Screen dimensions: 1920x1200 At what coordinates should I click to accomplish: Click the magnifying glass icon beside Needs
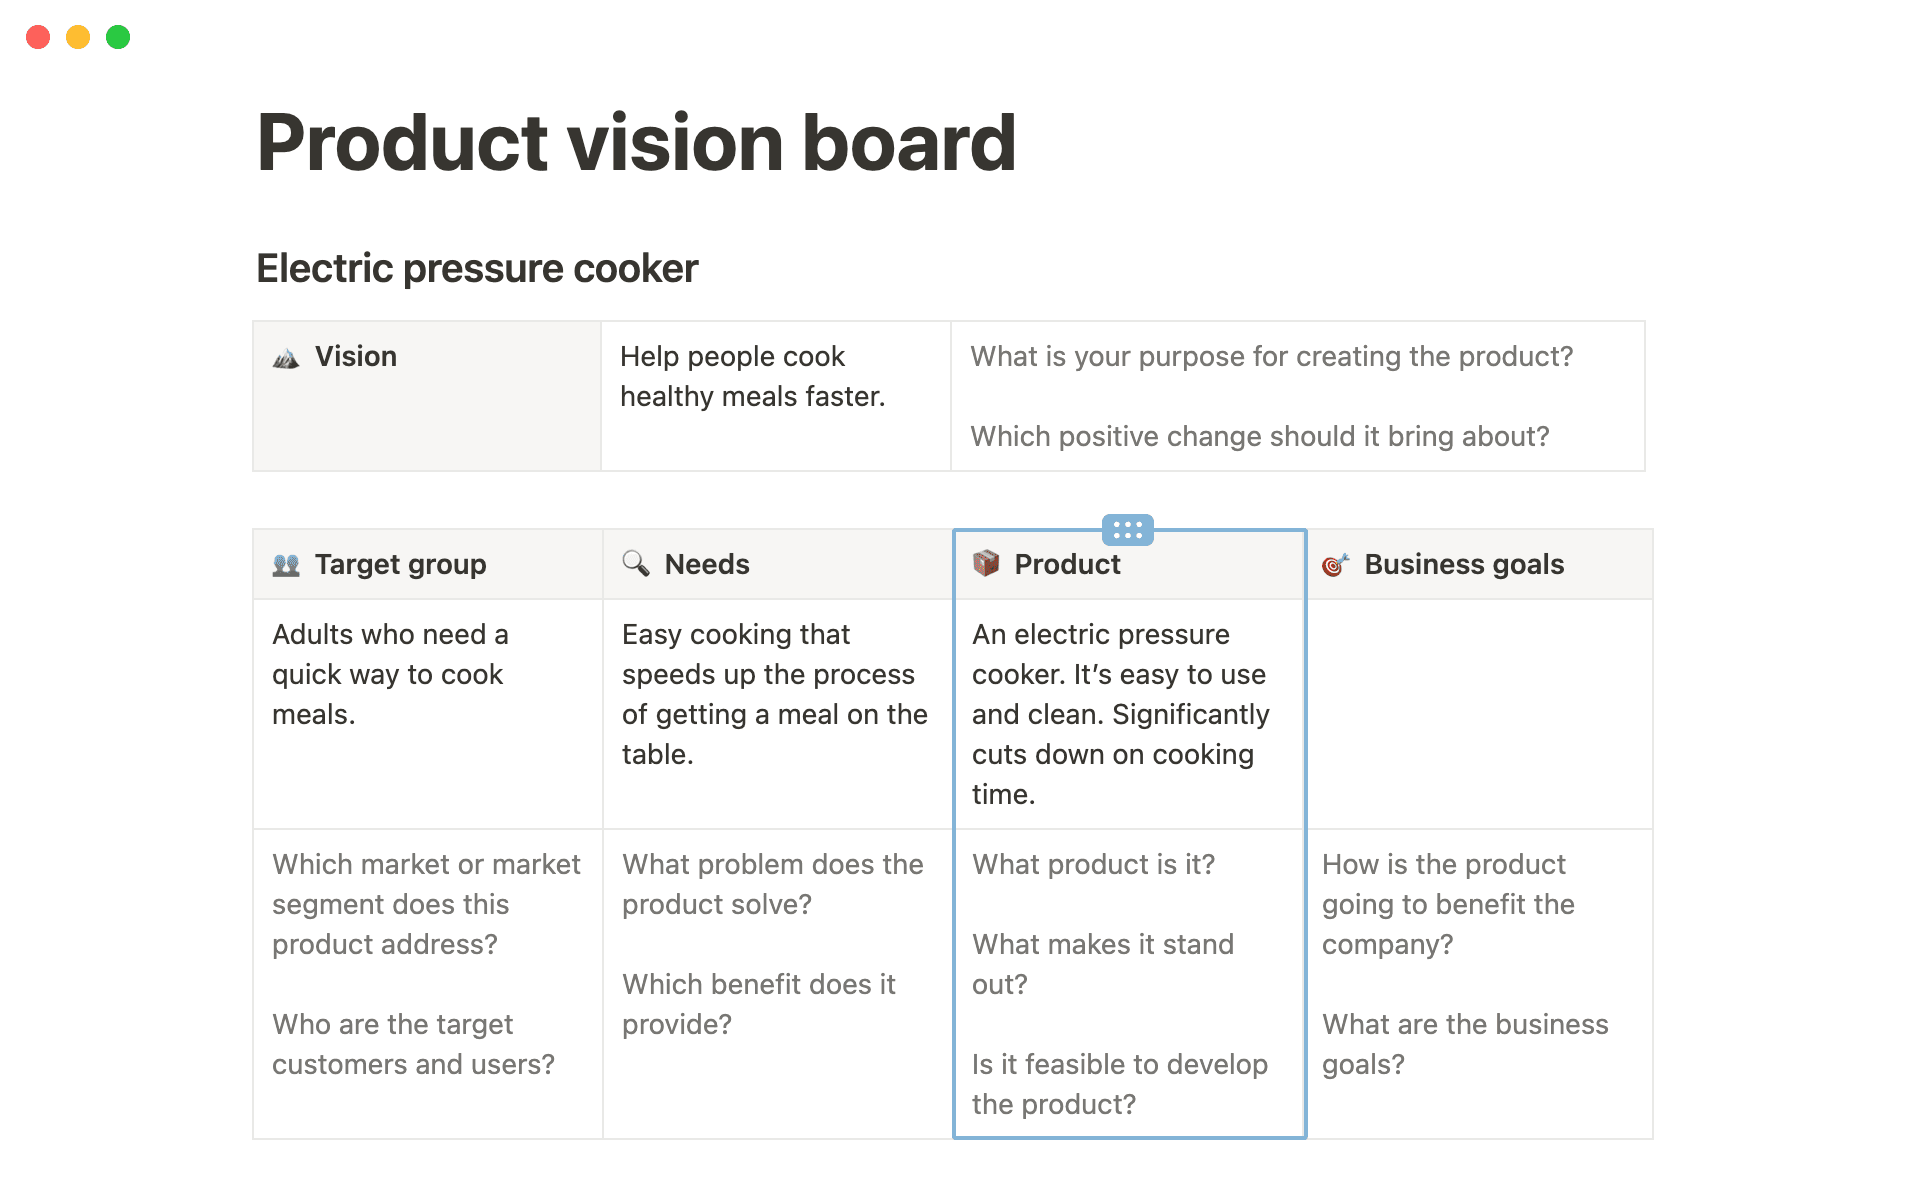[634, 564]
